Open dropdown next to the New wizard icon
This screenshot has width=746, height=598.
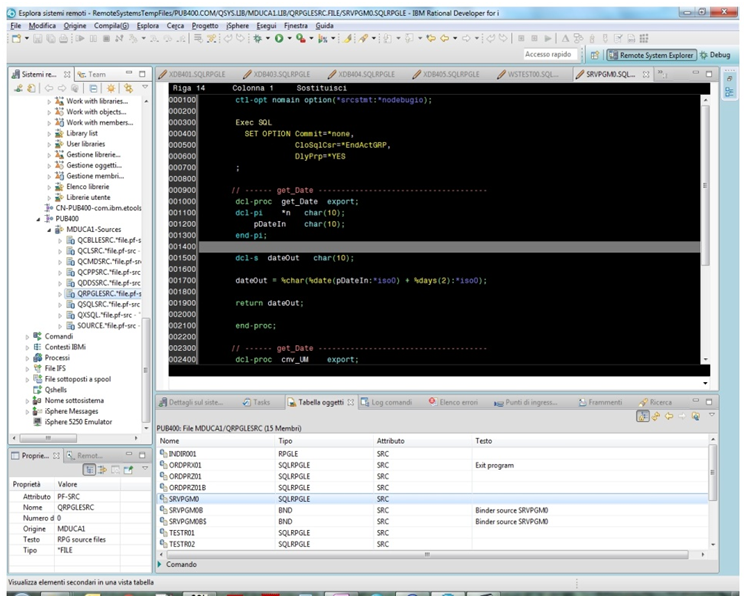tap(27, 39)
